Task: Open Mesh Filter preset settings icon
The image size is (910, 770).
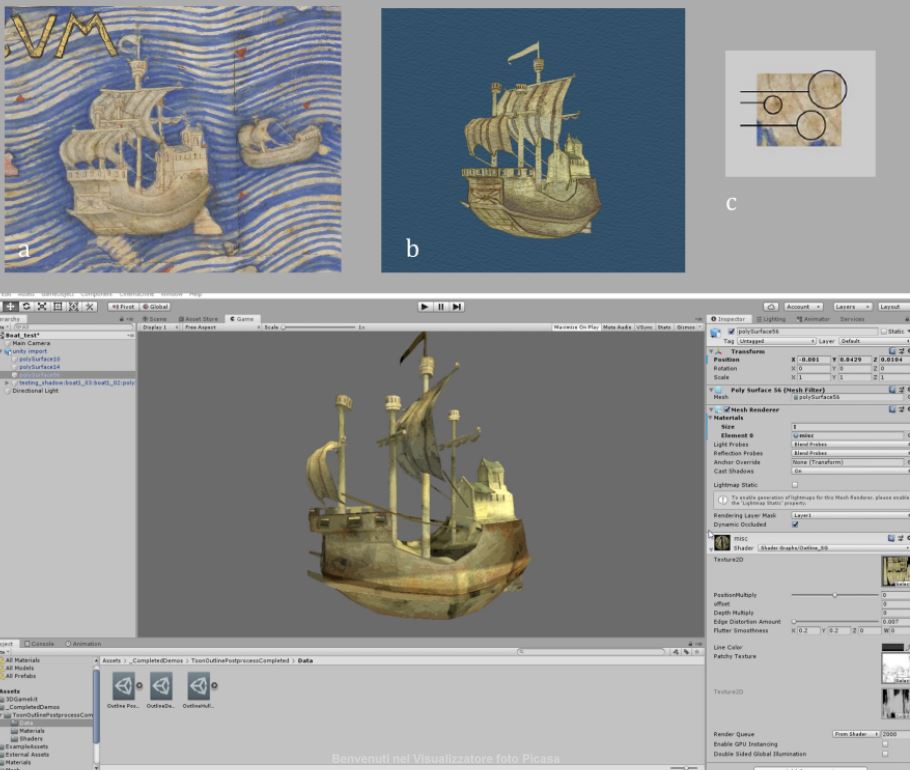Action: pos(901,389)
